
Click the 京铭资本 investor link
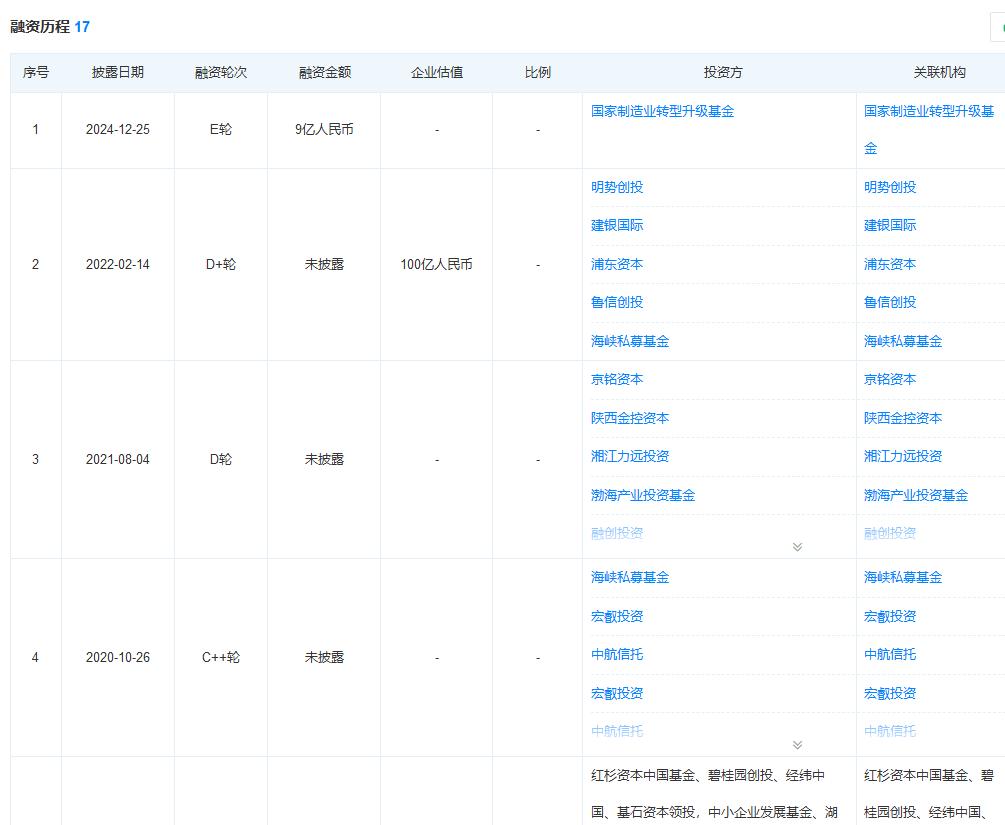(x=616, y=379)
